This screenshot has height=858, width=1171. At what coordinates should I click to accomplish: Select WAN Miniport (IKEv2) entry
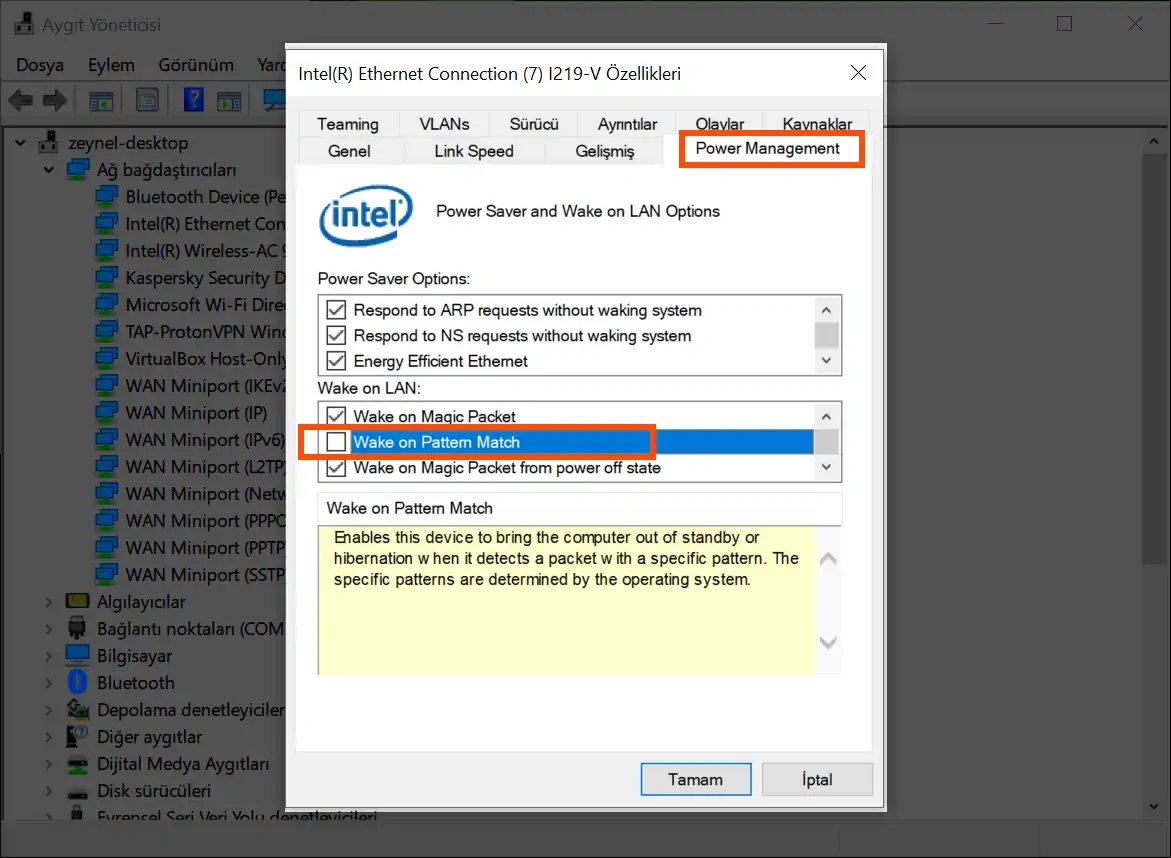(x=205, y=385)
